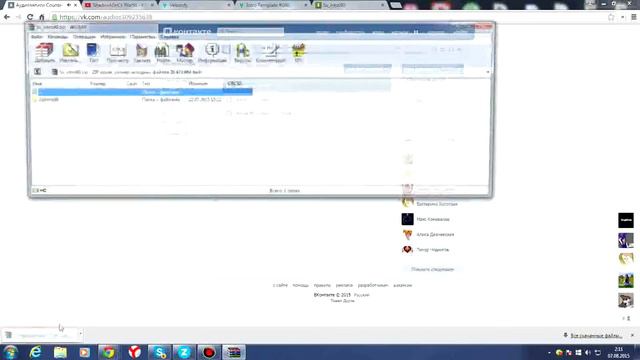Switch to the fifth Chrome tab
Image resolution: width=640 pixels, height=360 pixels.
point(349,5)
